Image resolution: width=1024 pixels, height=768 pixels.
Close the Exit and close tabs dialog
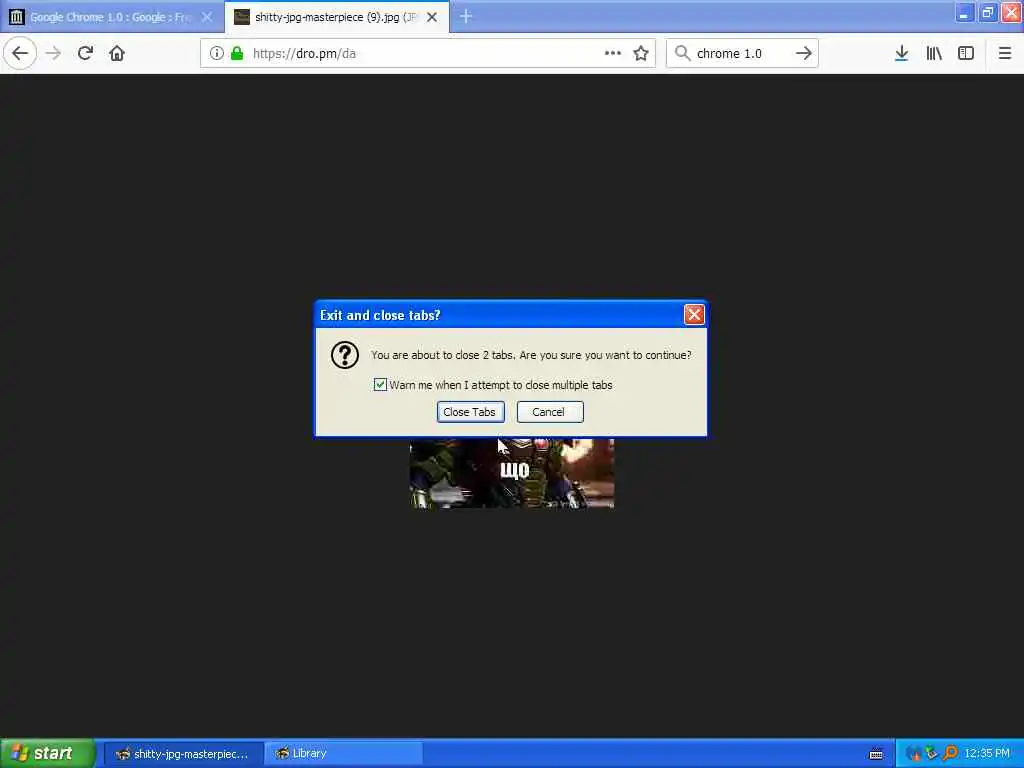pos(694,315)
